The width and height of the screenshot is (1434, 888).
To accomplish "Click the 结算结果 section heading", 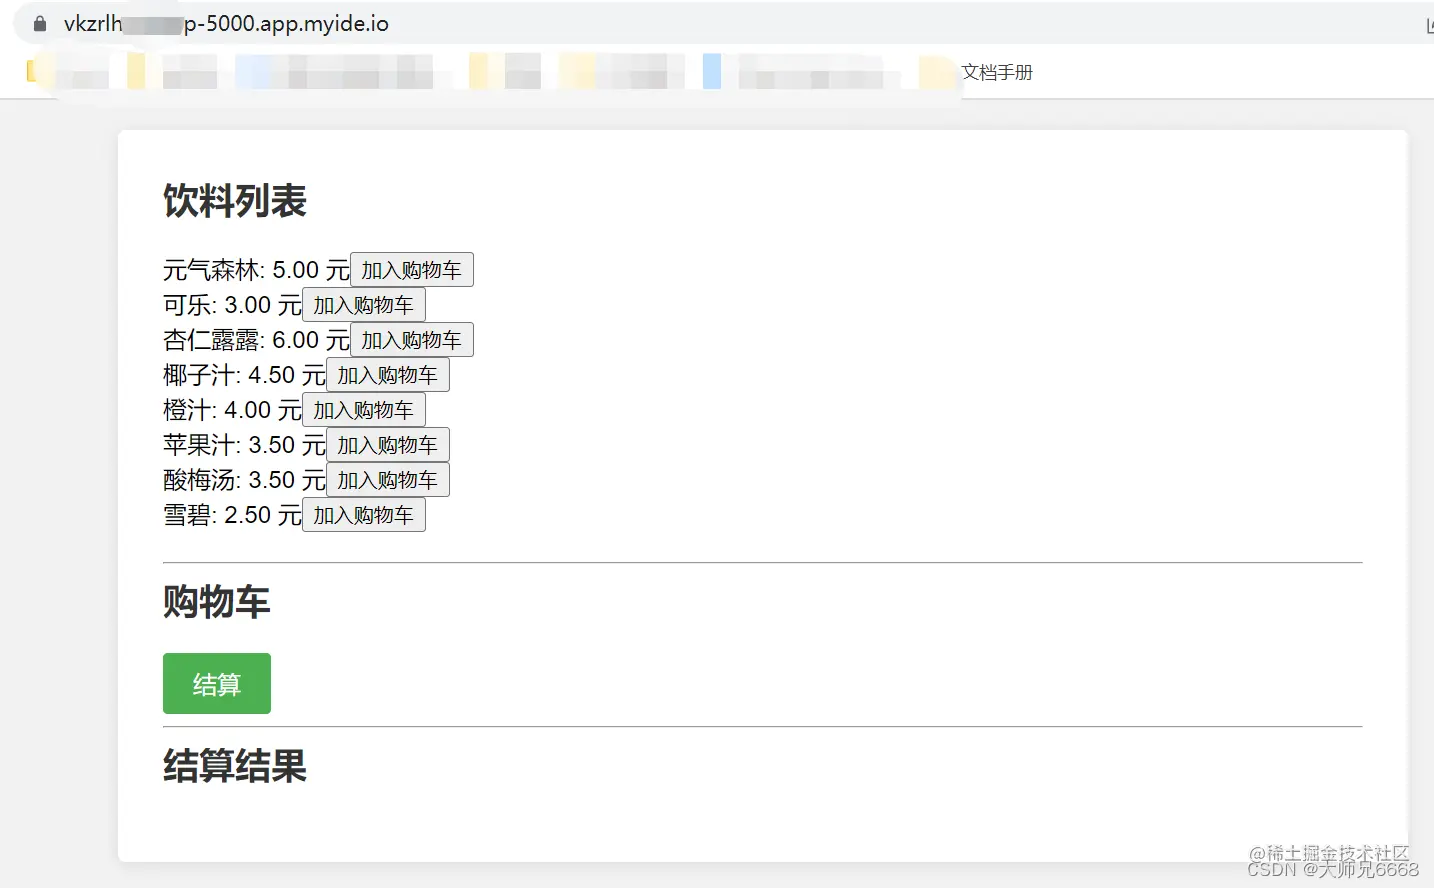I will pos(233,766).
